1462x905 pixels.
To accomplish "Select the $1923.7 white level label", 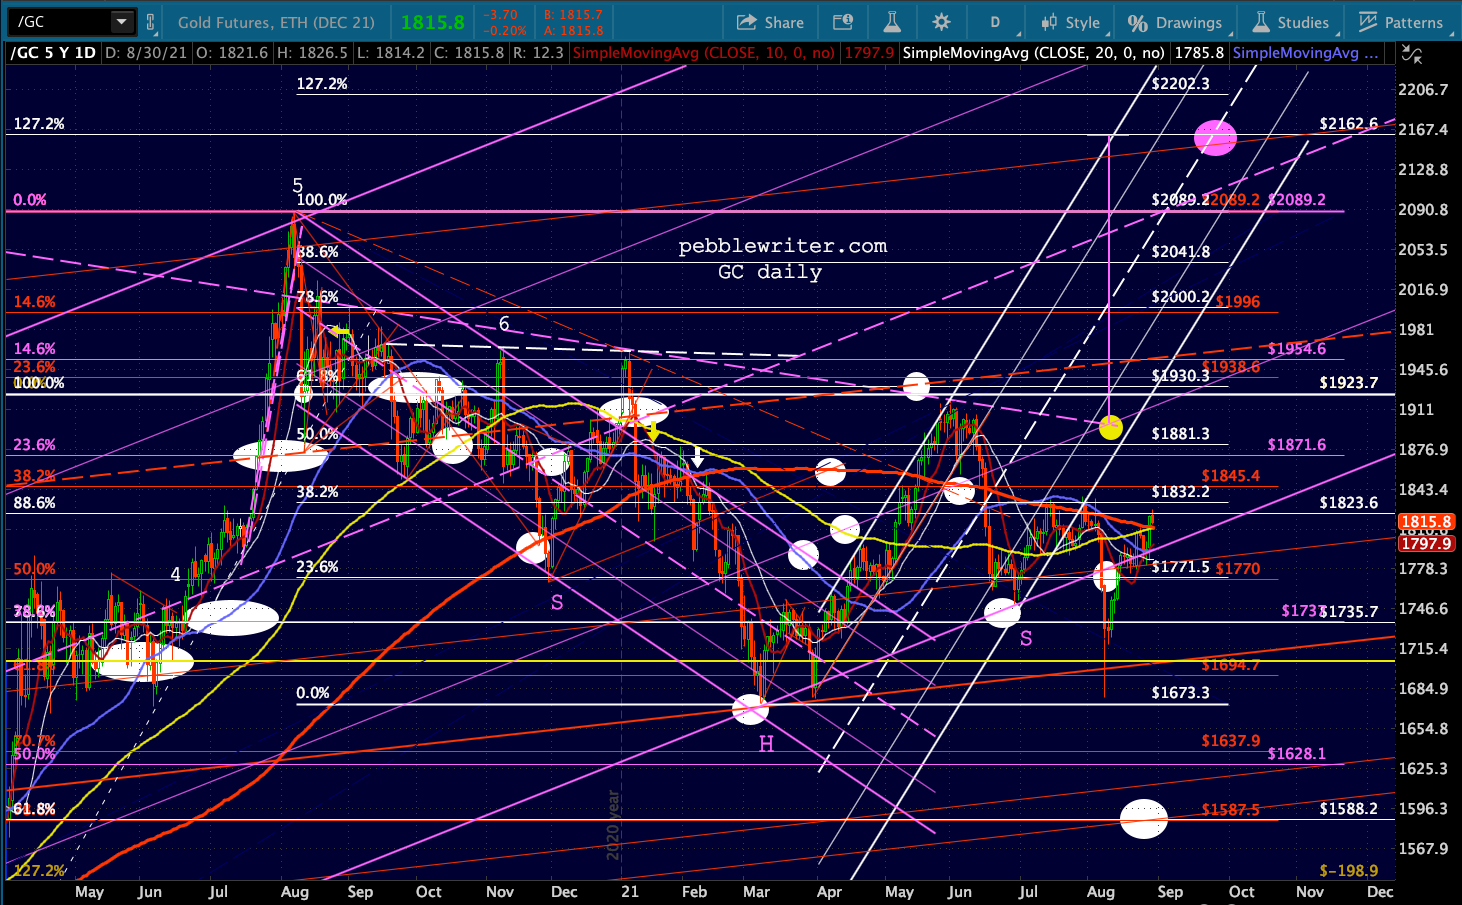I will pyautogui.click(x=1348, y=383).
